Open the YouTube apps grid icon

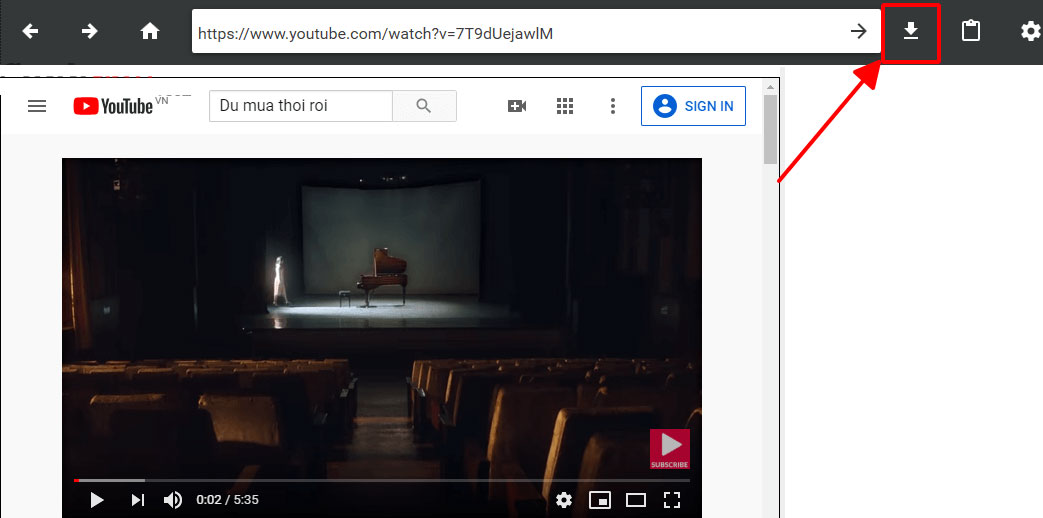(565, 106)
